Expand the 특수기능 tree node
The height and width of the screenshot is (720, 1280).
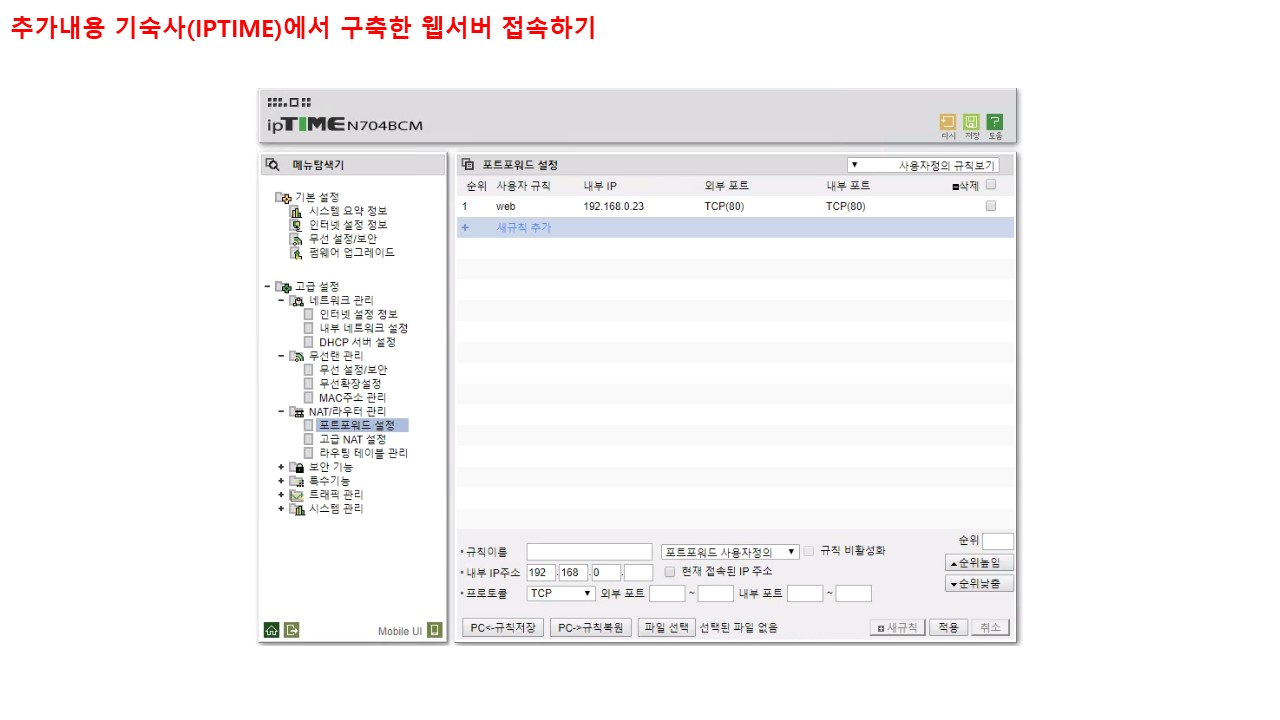coord(281,481)
